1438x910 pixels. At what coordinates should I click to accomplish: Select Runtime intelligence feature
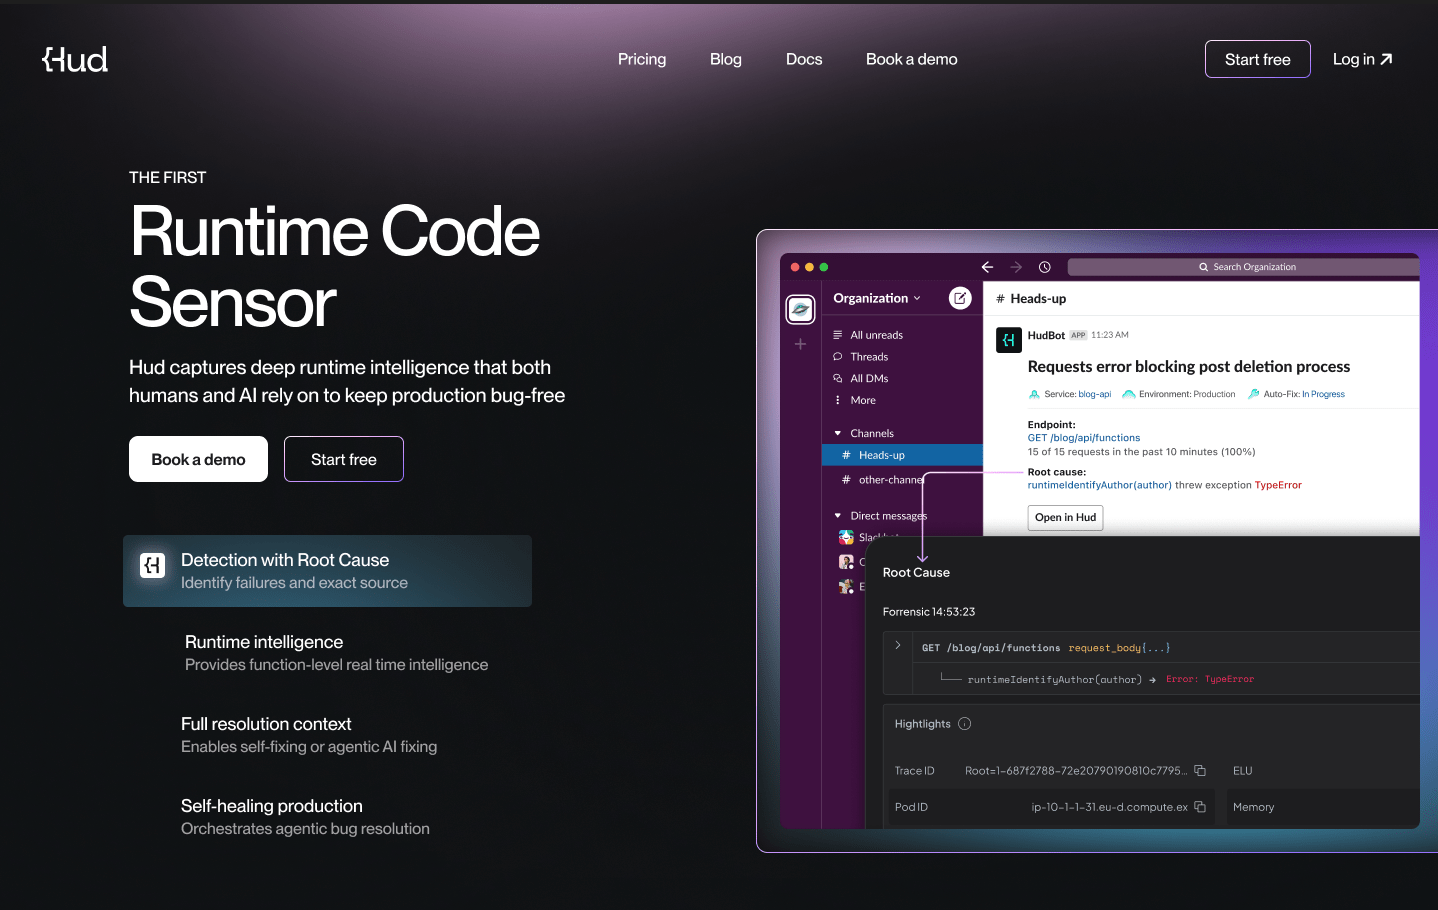click(x=336, y=653)
